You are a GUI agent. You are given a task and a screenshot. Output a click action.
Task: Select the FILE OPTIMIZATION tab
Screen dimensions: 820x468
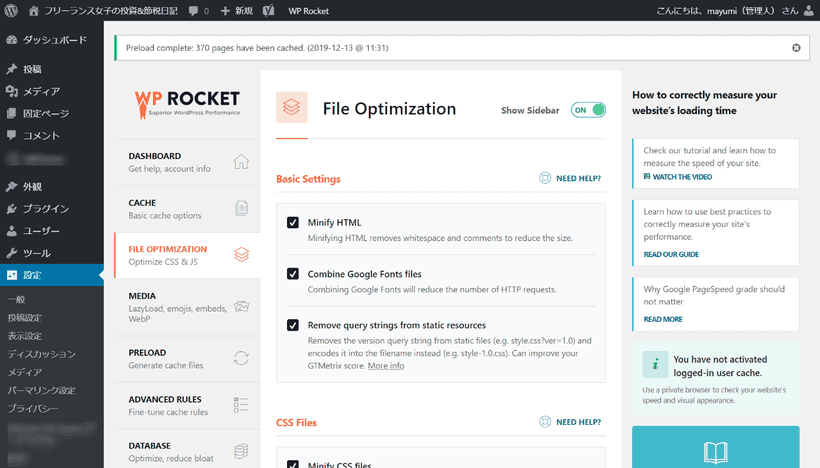(x=187, y=255)
